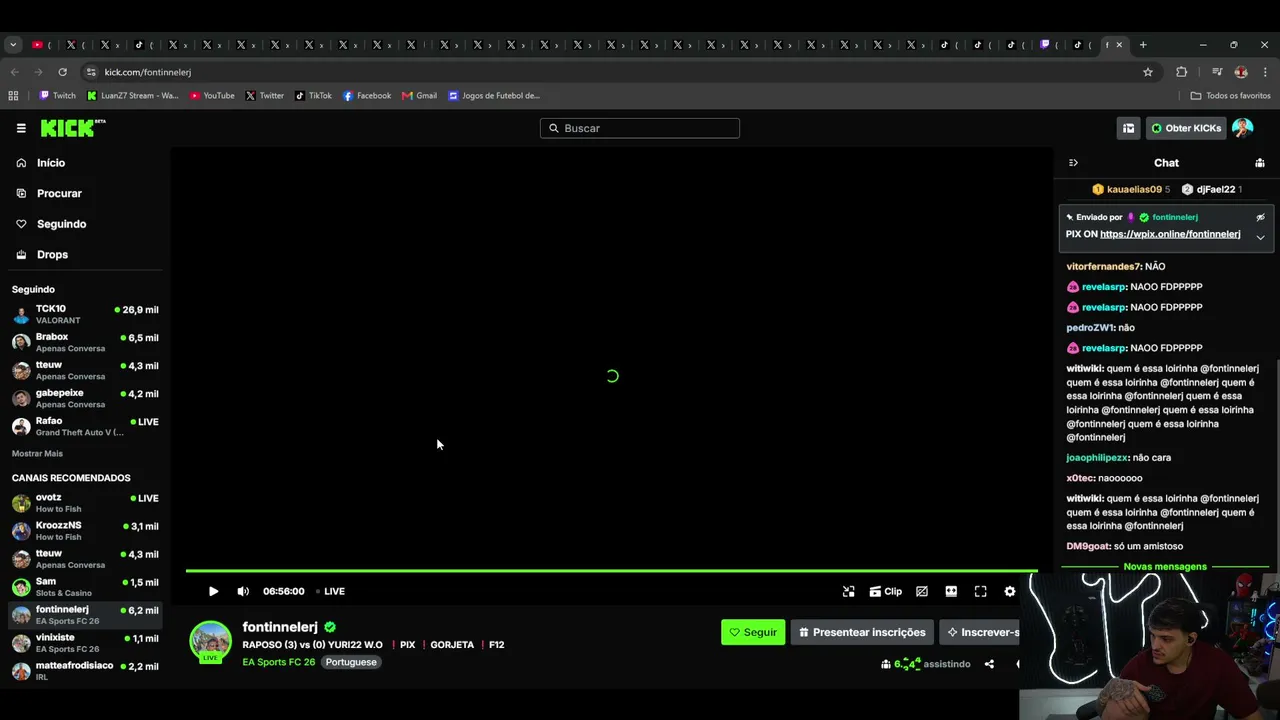Open KroozzNS recommended channel
This screenshot has height=720, width=1280.
(x=85, y=531)
